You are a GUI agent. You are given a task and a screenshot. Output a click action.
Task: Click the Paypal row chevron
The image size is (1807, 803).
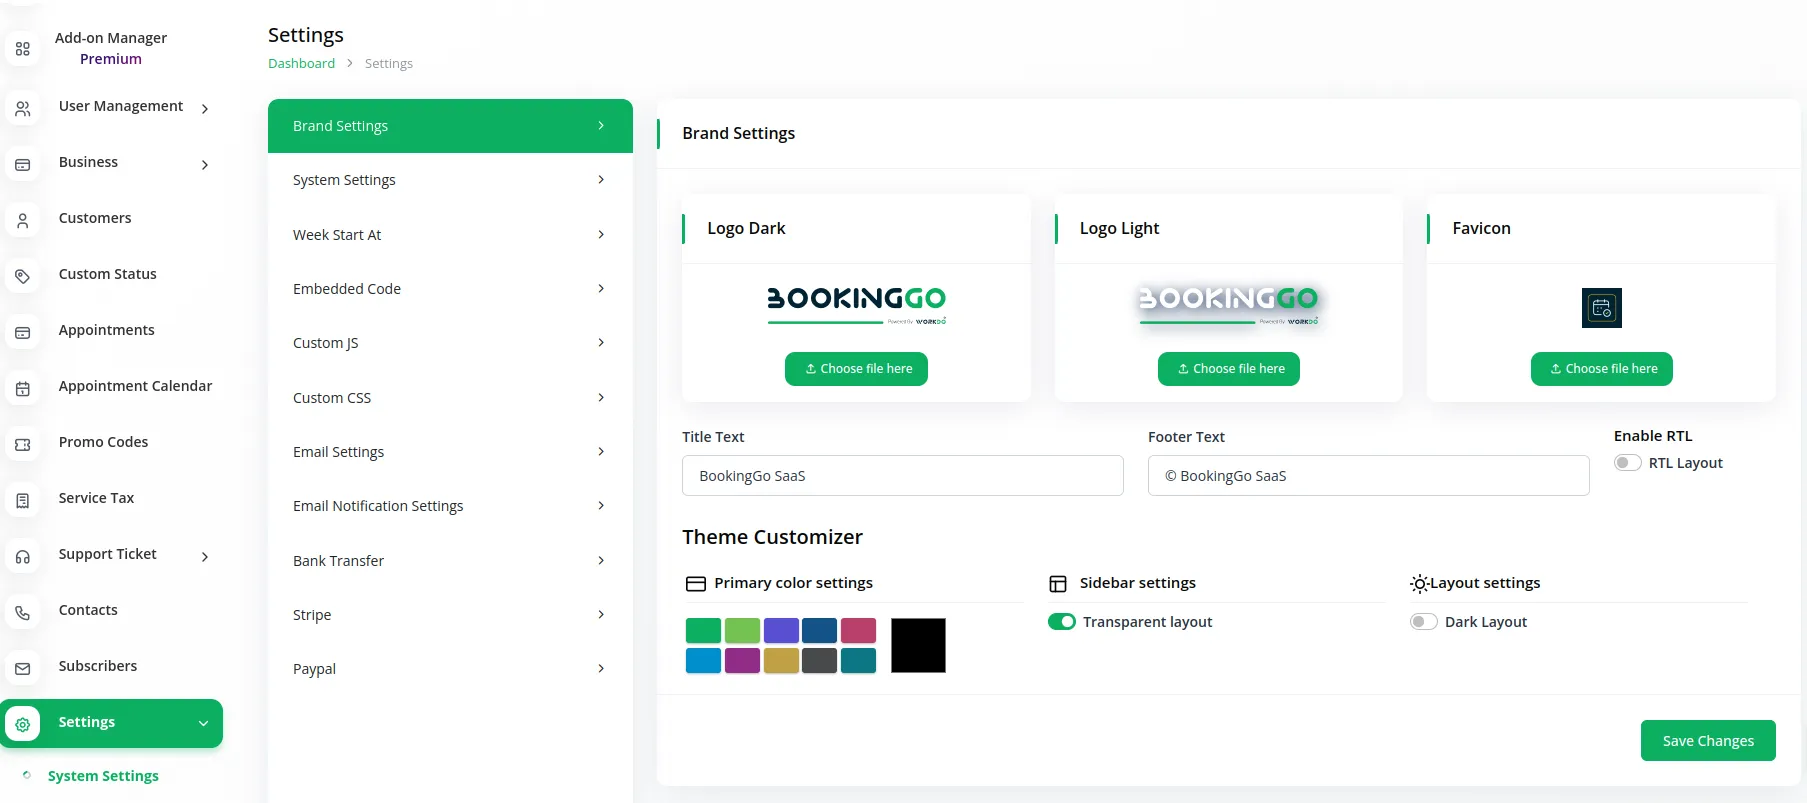pos(601,669)
